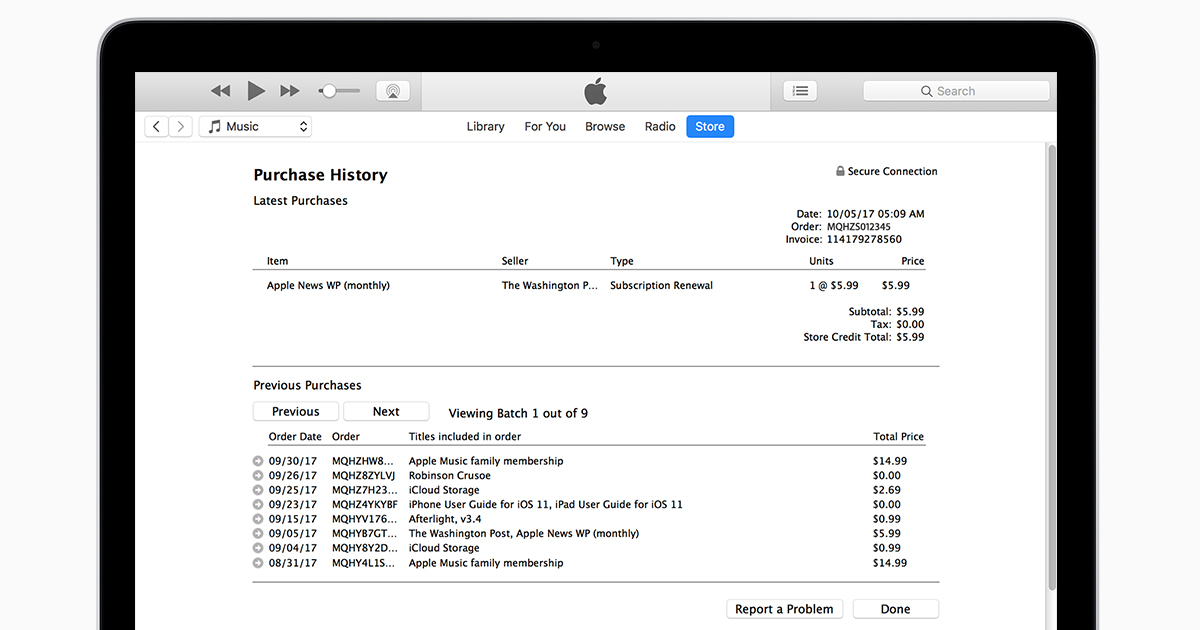1200x630 pixels.
Task: Click the Apple Music family membership 09/30/17 title
Action: coord(486,461)
